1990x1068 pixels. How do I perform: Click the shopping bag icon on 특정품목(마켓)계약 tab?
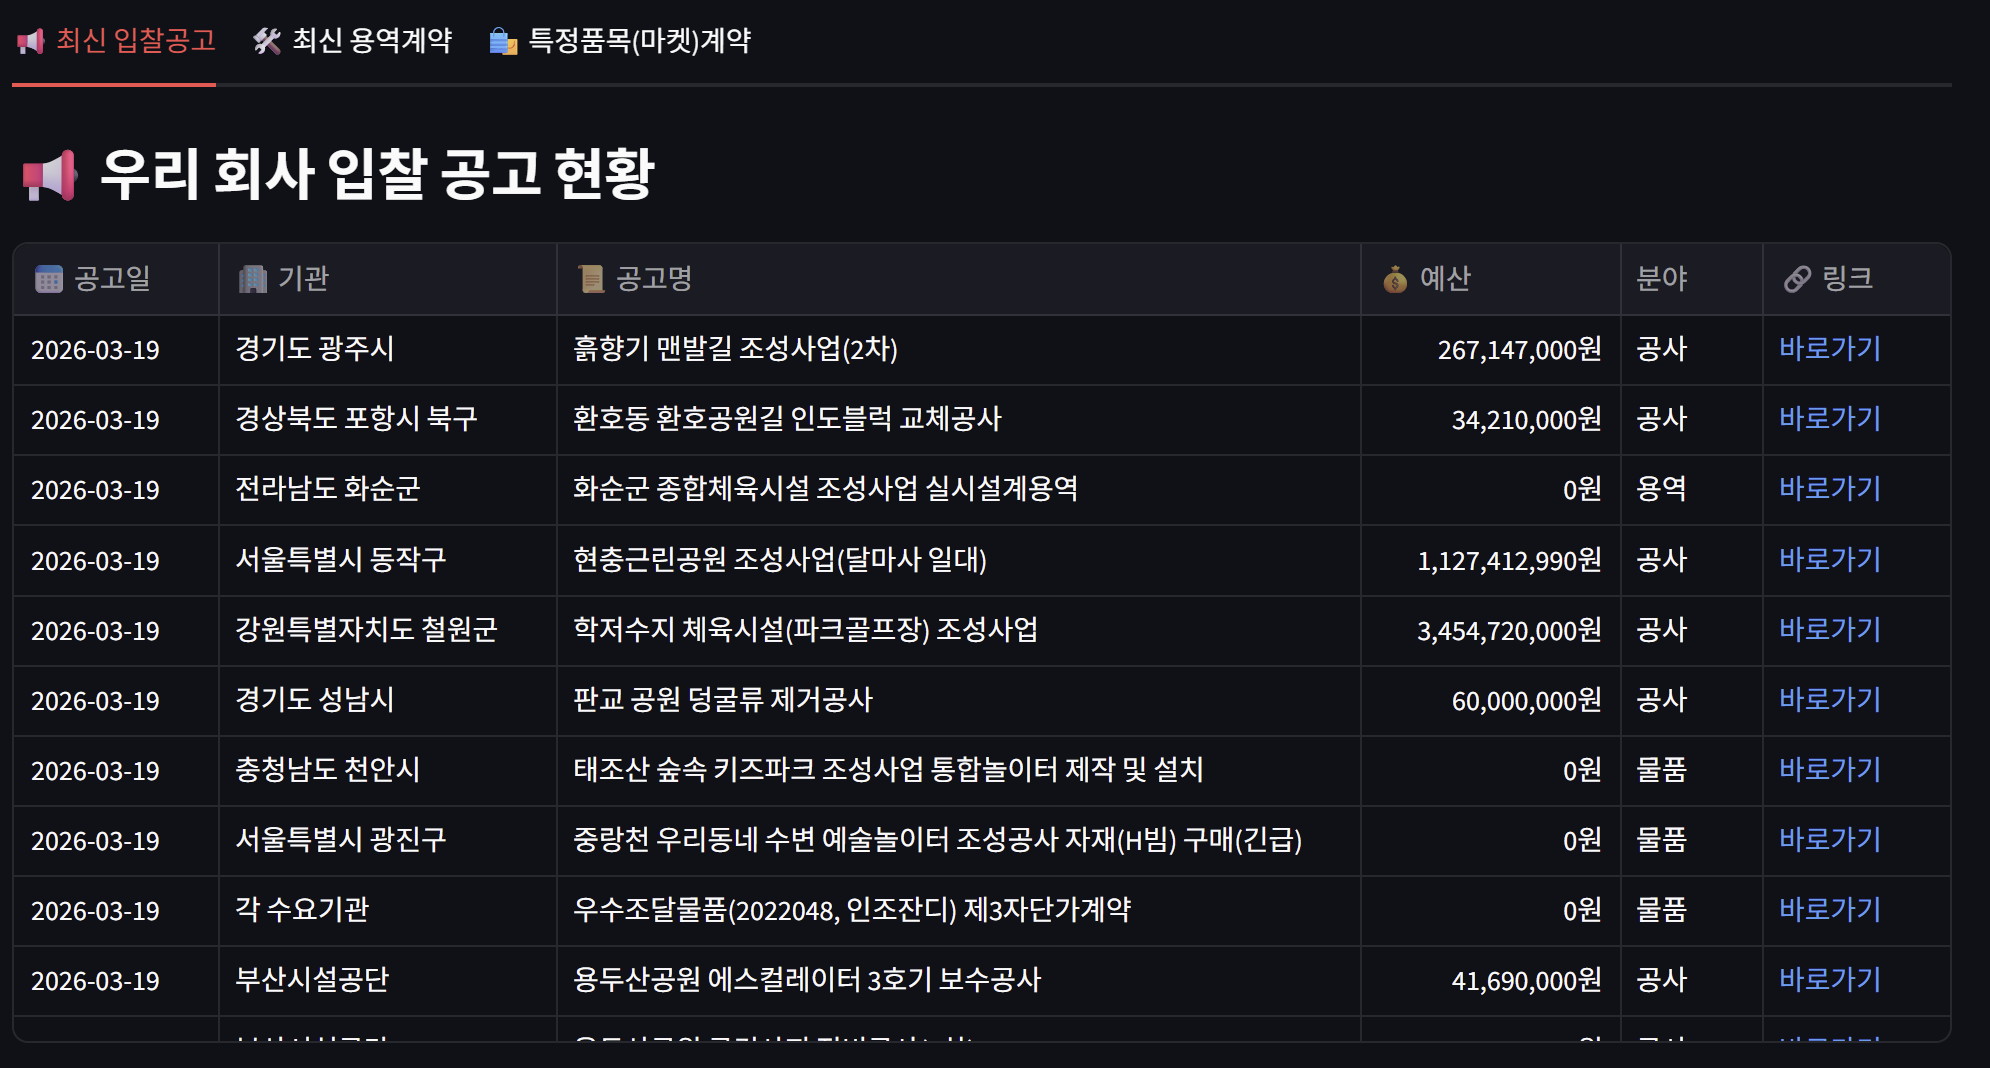click(x=502, y=41)
